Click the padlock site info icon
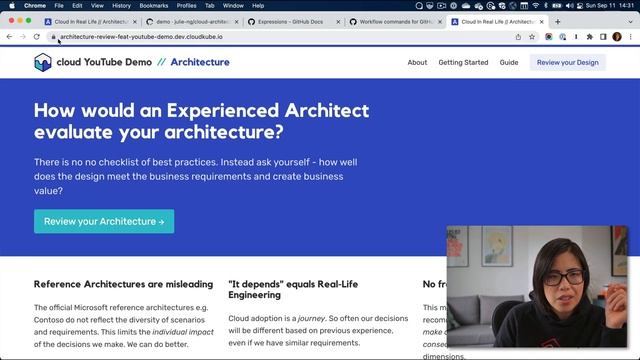Image resolution: width=640 pixels, height=360 pixels. click(53, 37)
